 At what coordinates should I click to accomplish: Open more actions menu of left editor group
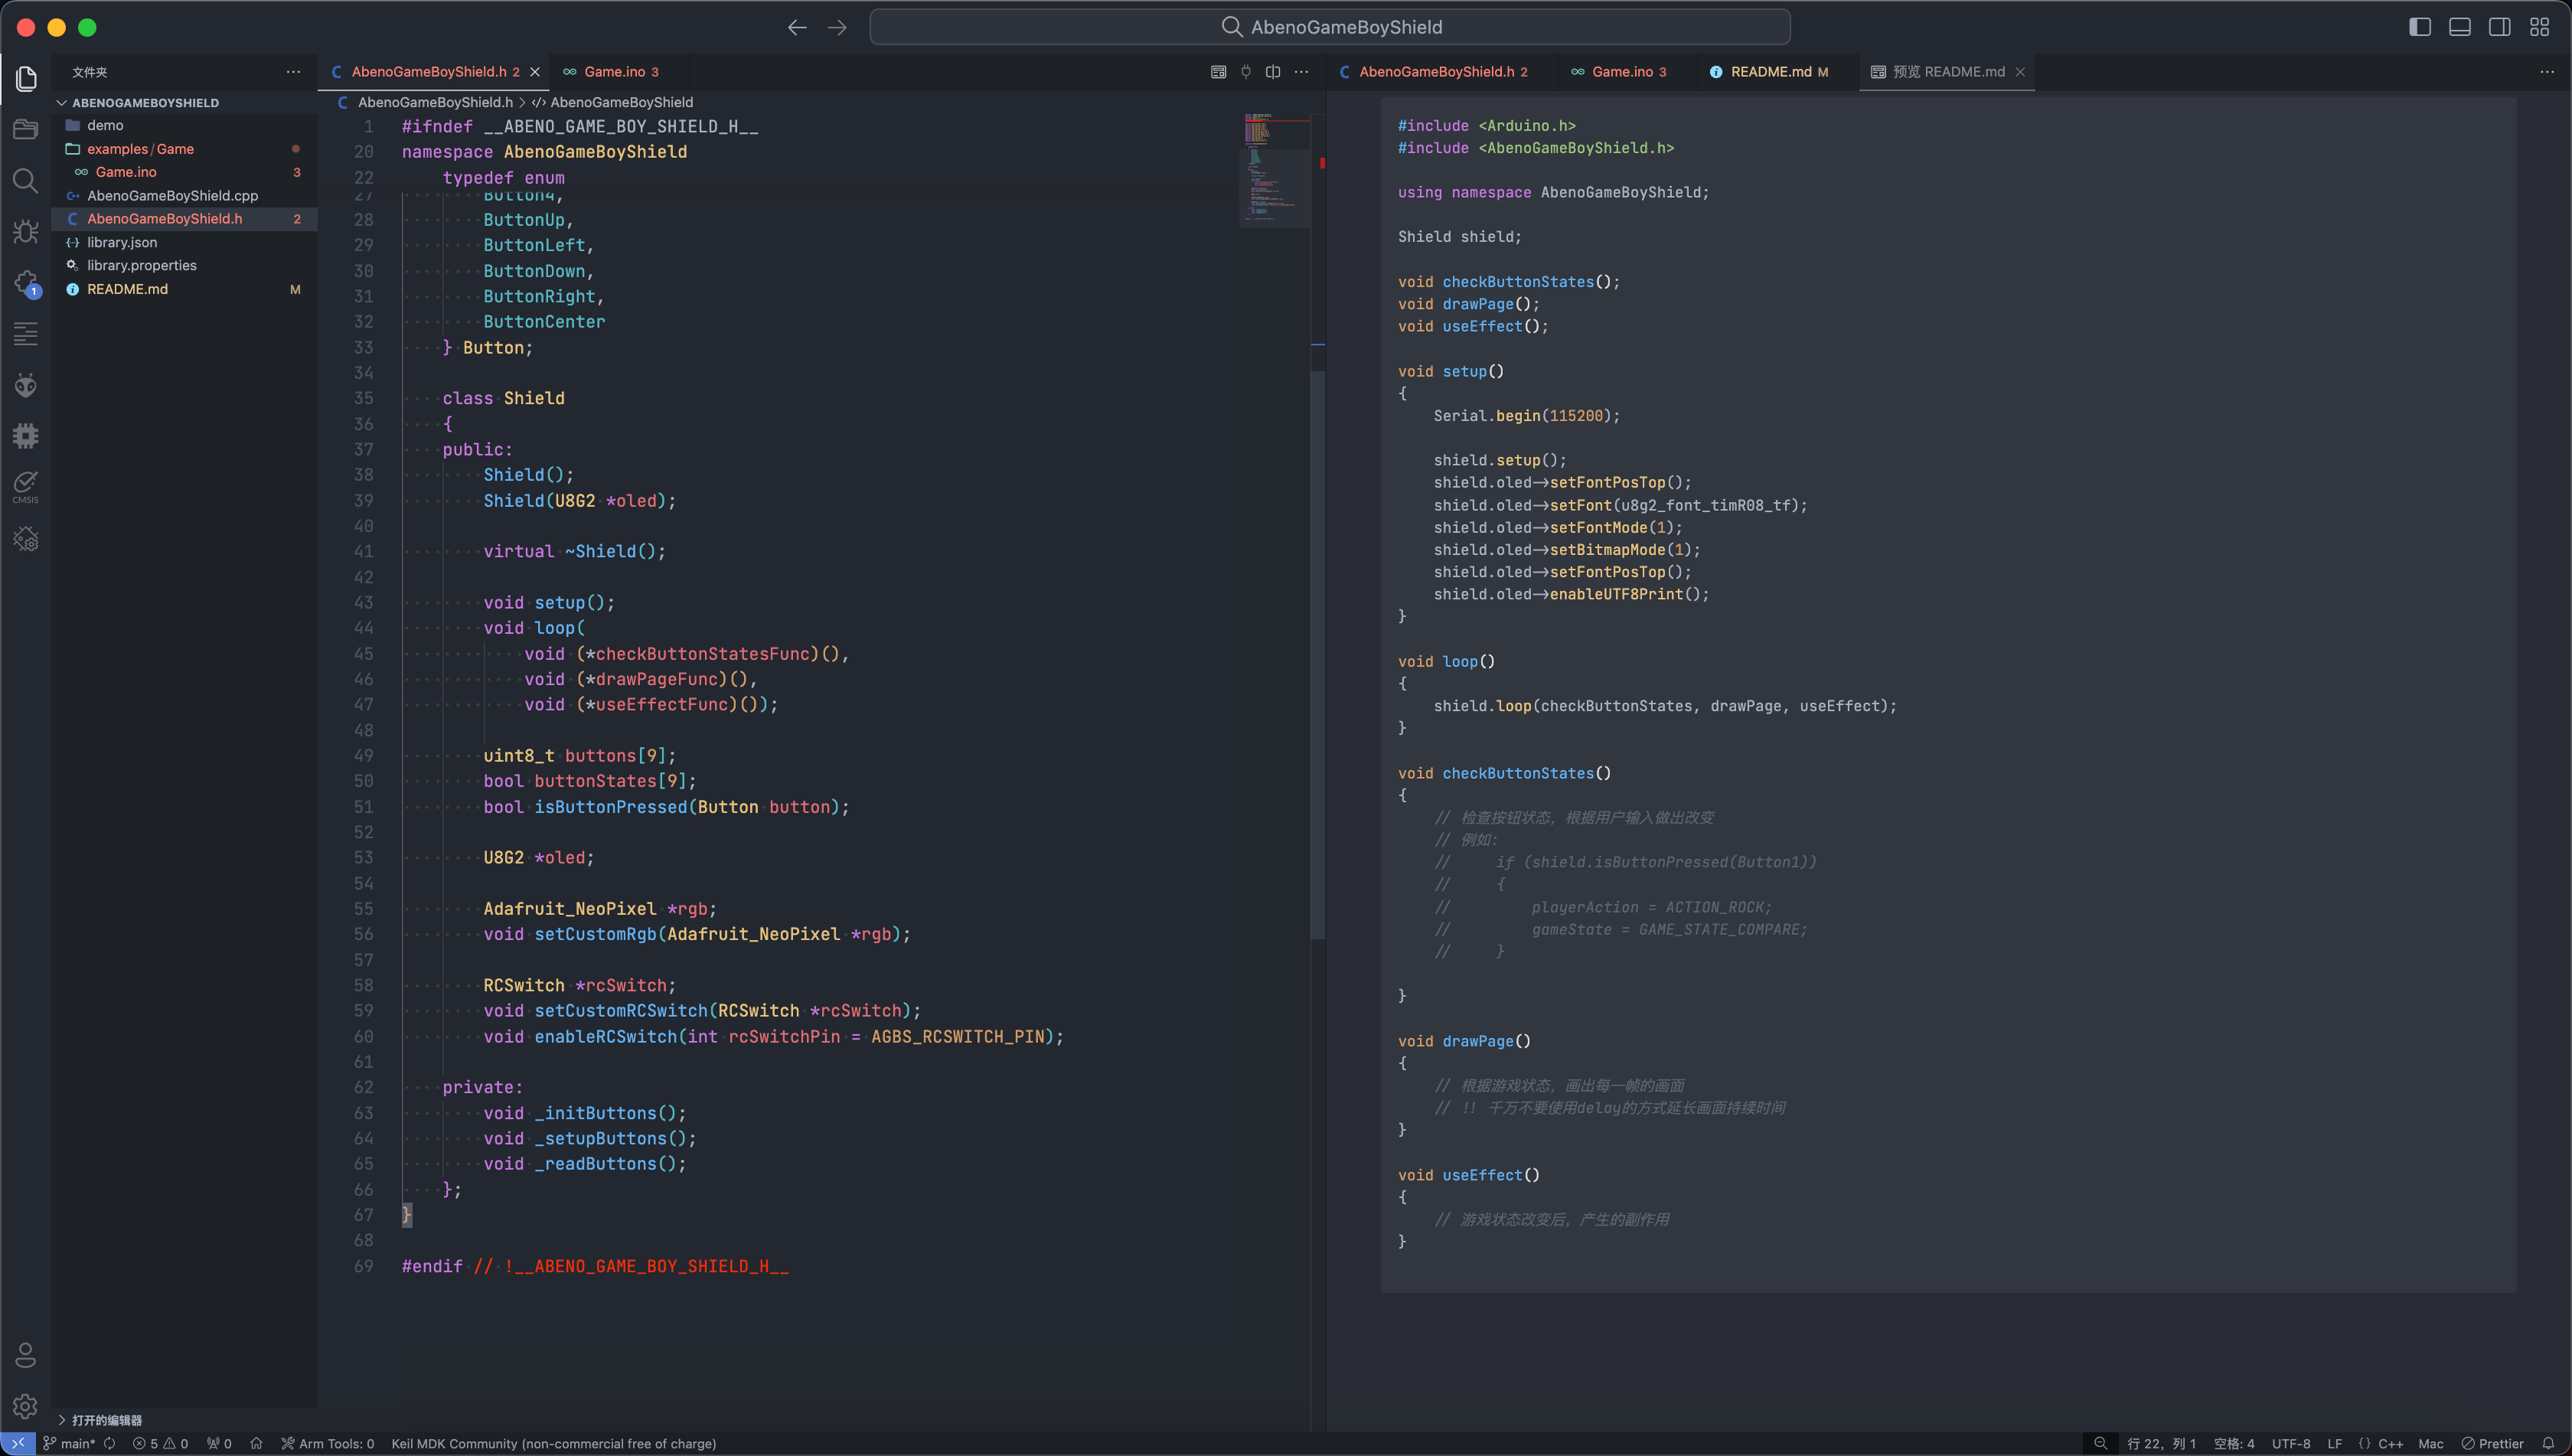[x=1301, y=72]
